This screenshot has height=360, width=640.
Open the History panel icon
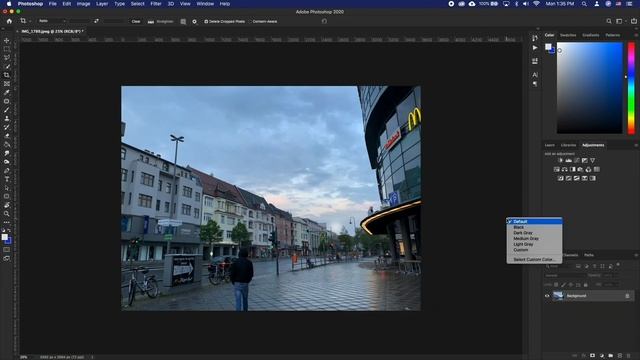535,38
